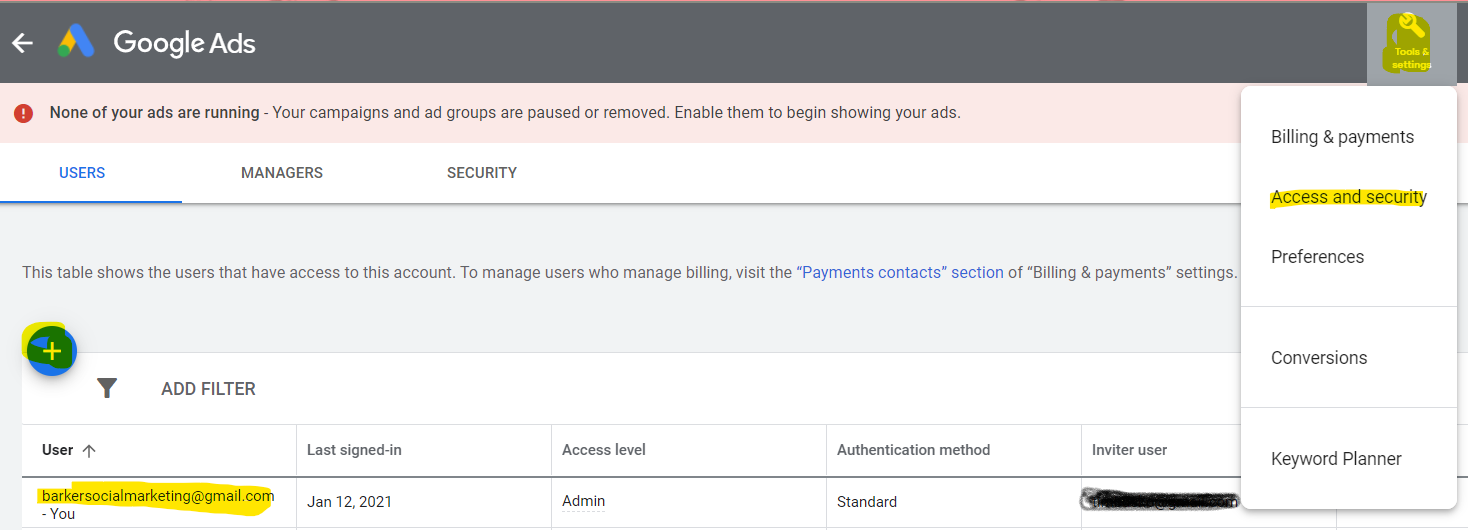Select Billing & payments from the menu
Viewport: 1468px width, 530px height.
tap(1343, 137)
